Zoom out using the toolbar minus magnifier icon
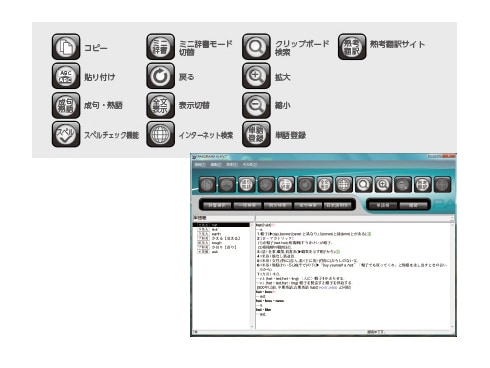490x368 pixels. [x=403, y=184]
